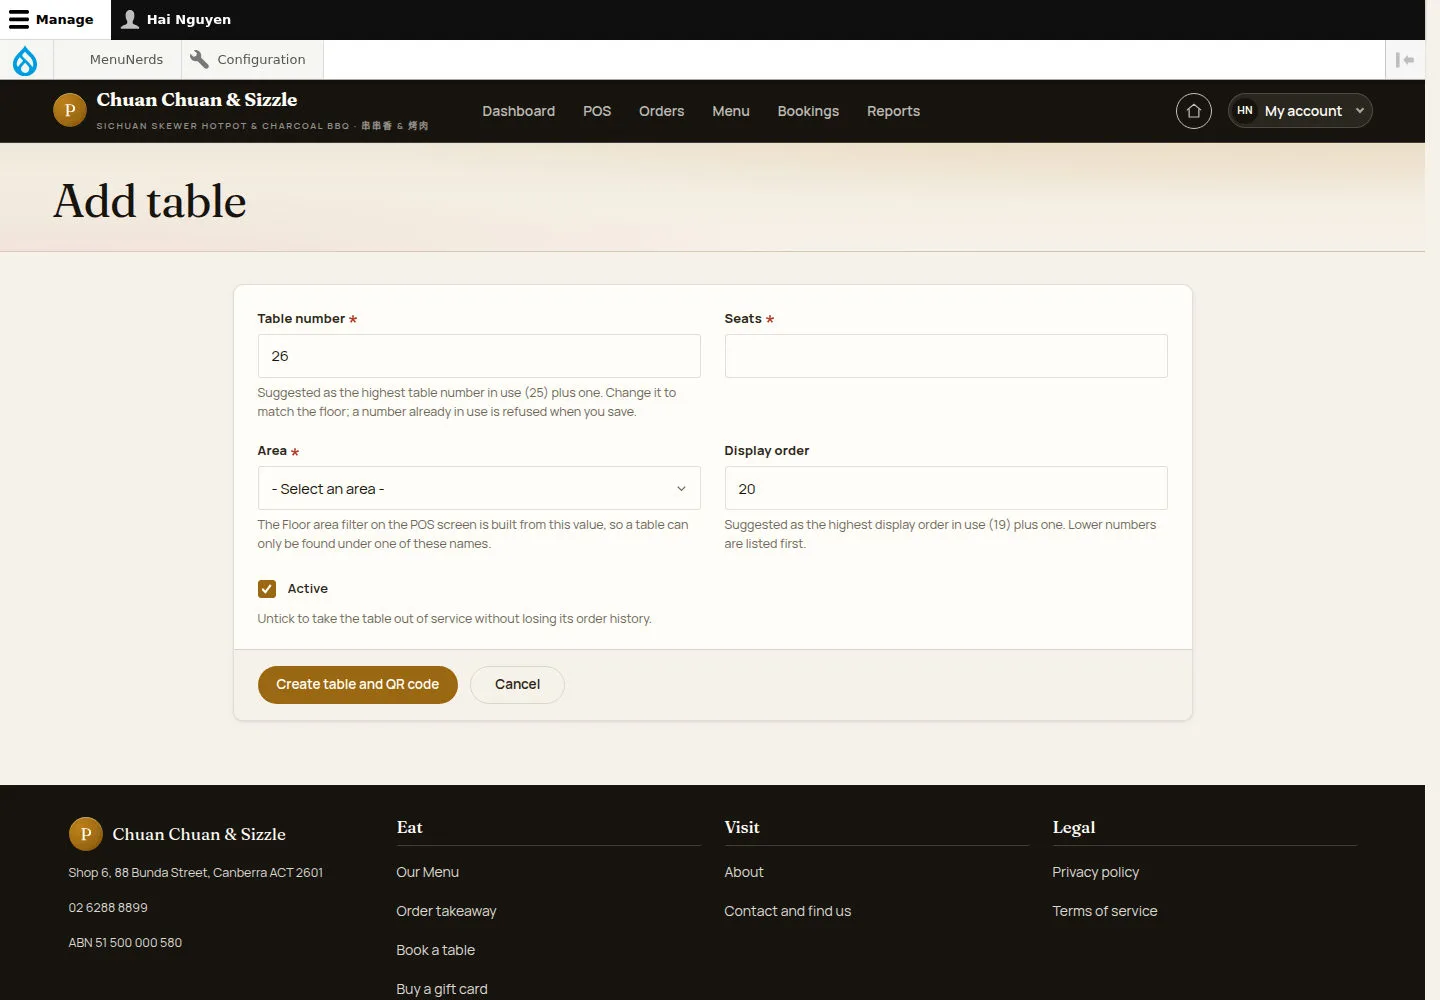
Task: Open the Our Menu footer link
Action: [x=428, y=872]
